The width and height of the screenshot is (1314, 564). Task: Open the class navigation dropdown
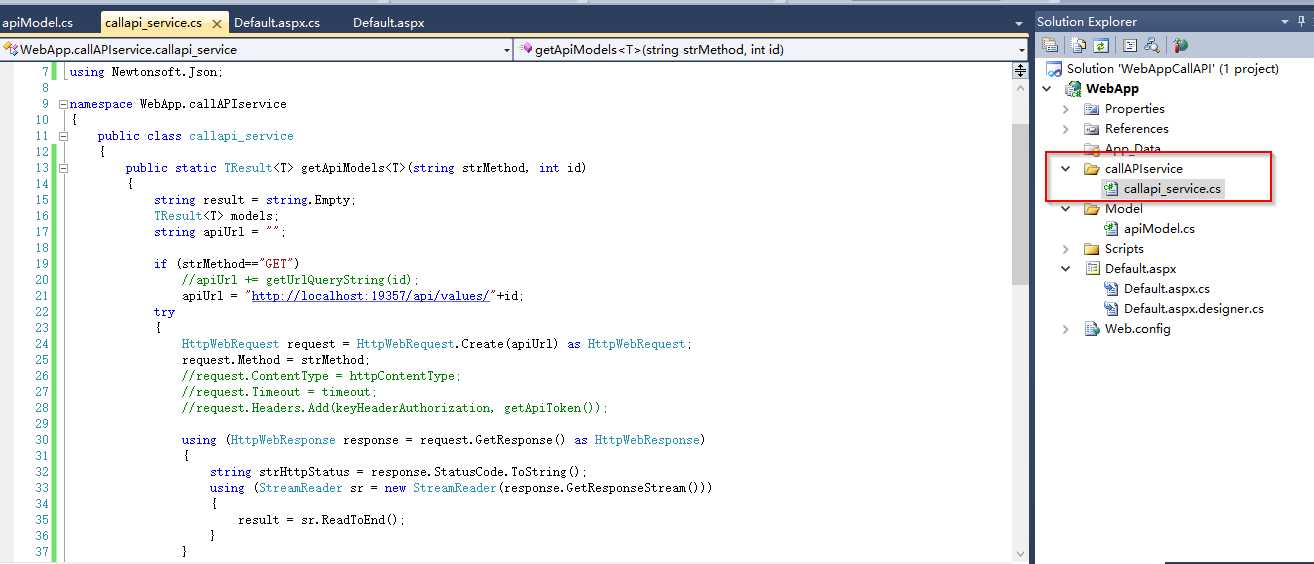click(505, 49)
